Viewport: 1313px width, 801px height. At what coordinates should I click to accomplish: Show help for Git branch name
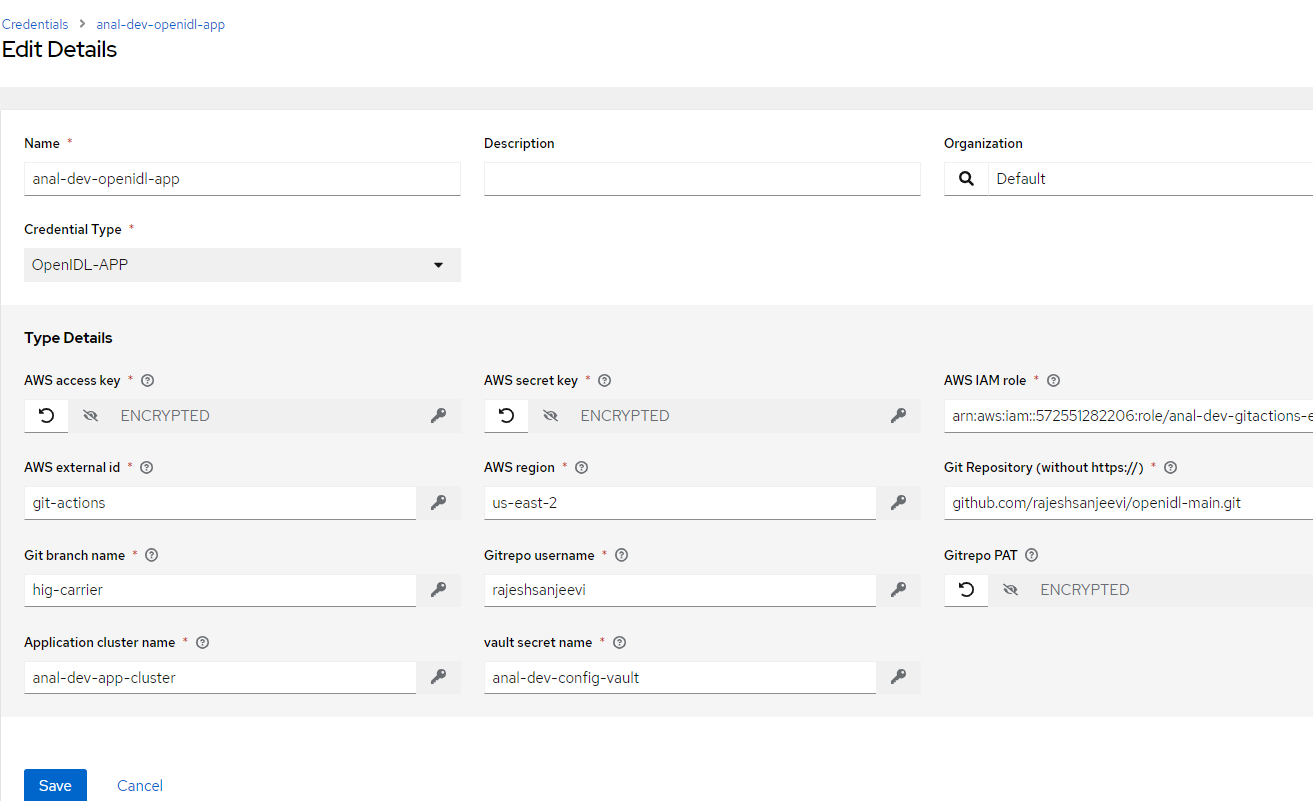pos(152,555)
